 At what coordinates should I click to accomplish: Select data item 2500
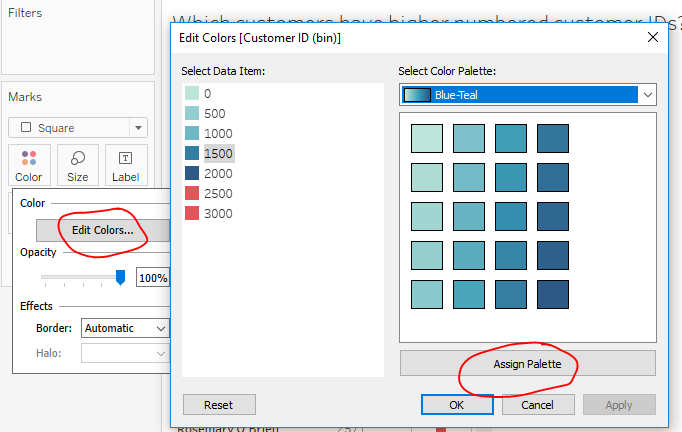209,194
